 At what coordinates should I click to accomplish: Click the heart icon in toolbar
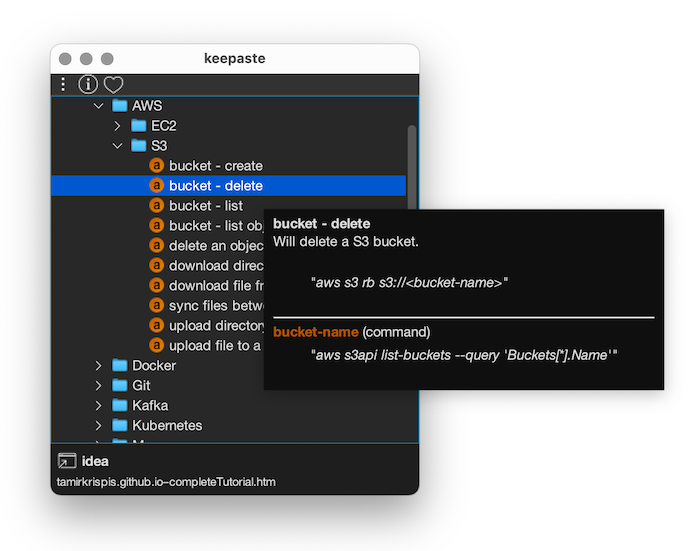coord(113,84)
